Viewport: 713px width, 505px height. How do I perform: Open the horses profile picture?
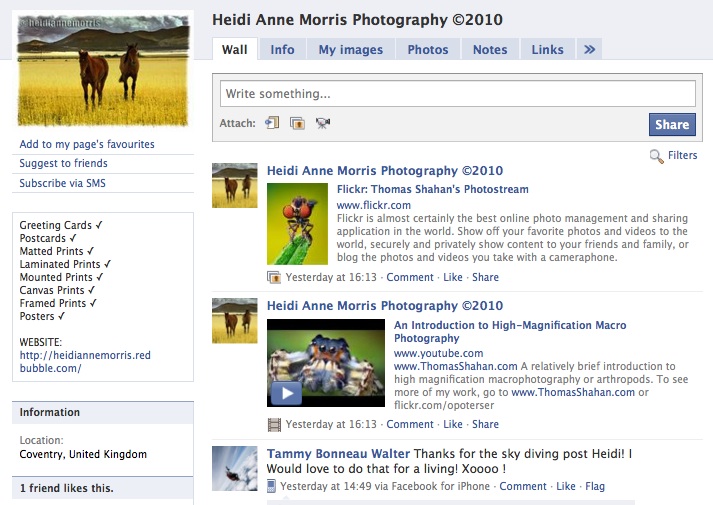tap(103, 70)
